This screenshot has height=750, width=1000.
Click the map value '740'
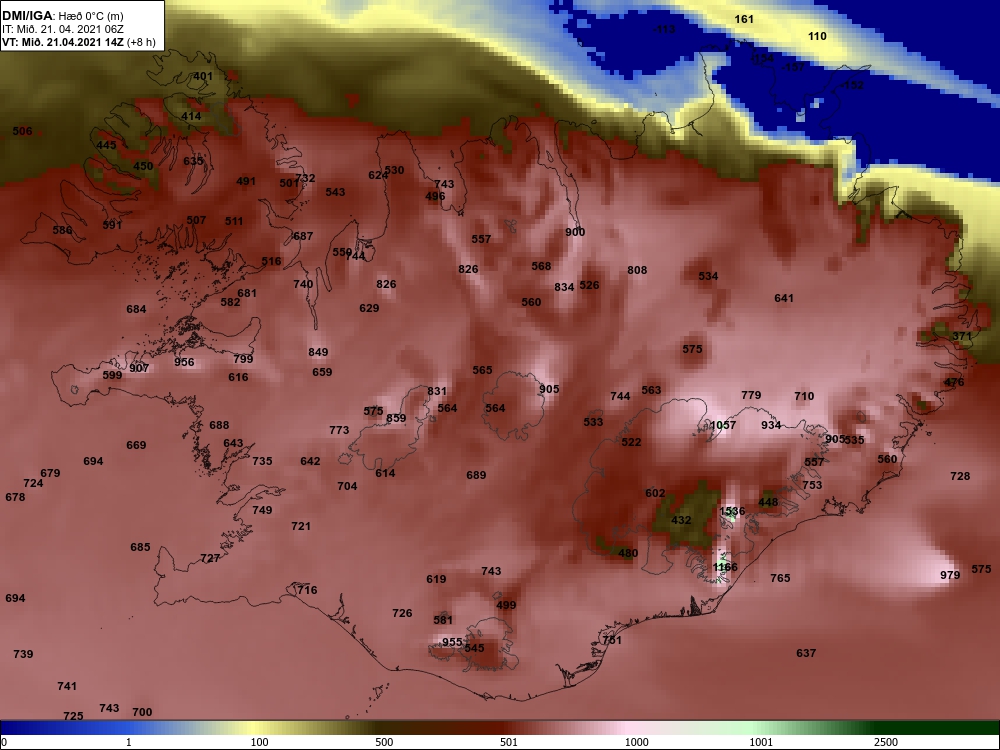(x=303, y=284)
